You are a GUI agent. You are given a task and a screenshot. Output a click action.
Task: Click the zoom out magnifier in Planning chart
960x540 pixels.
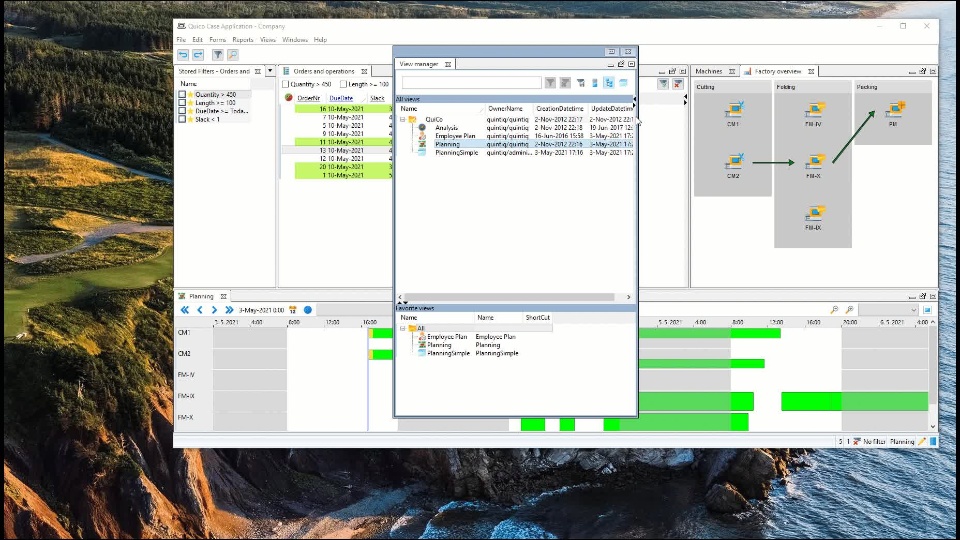click(834, 310)
